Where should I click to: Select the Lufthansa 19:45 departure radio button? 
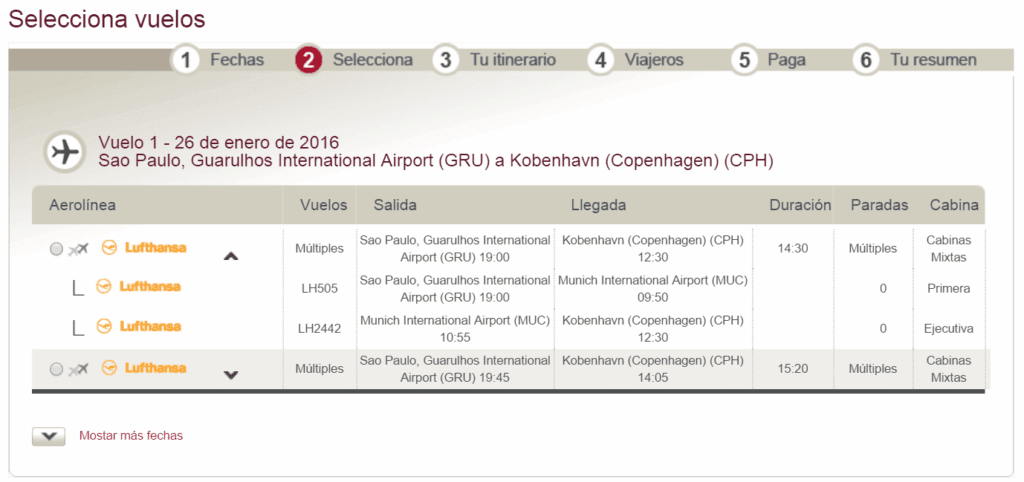(56, 370)
